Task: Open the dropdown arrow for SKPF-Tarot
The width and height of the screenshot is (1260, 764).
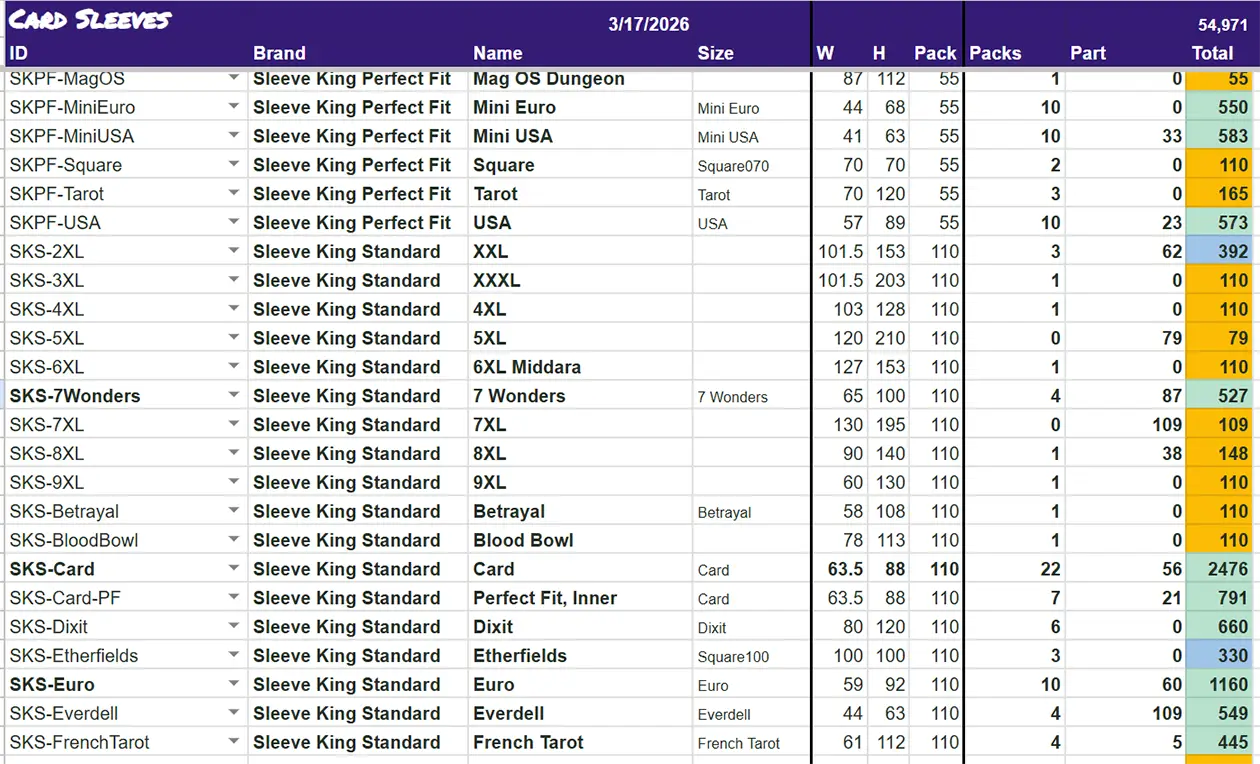Action: point(234,194)
